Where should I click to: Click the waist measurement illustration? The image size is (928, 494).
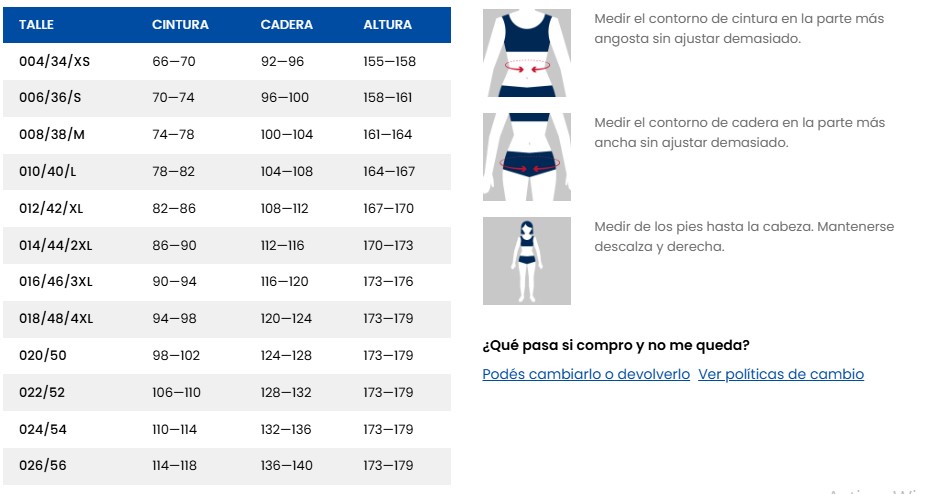(x=527, y=53)
